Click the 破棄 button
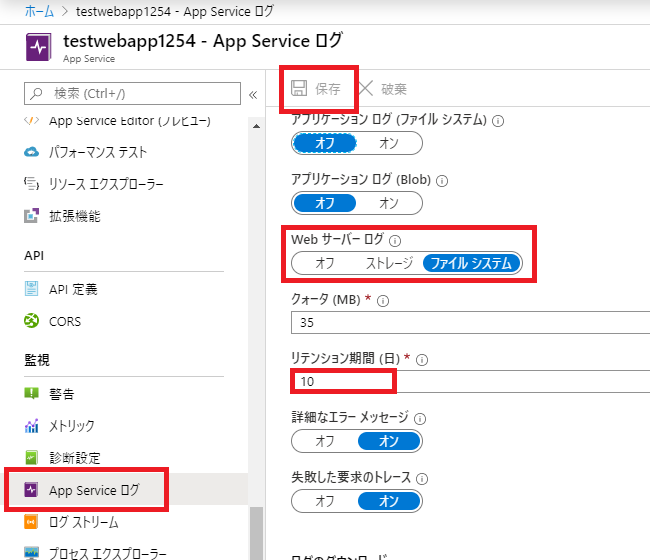This screenshot has width=650, height=560. point(383,88)
